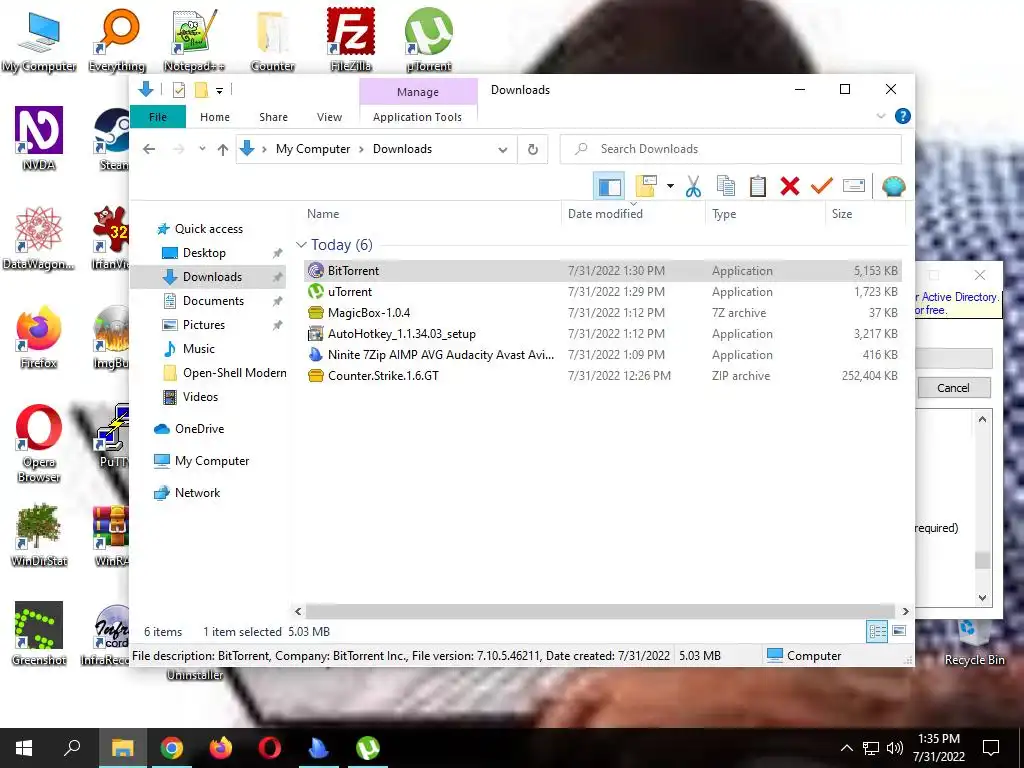Image resolution: width=1024 pixels, height=768 pixels.
Task: Open the Windows Start menu
Action: (x=24, y=748)
